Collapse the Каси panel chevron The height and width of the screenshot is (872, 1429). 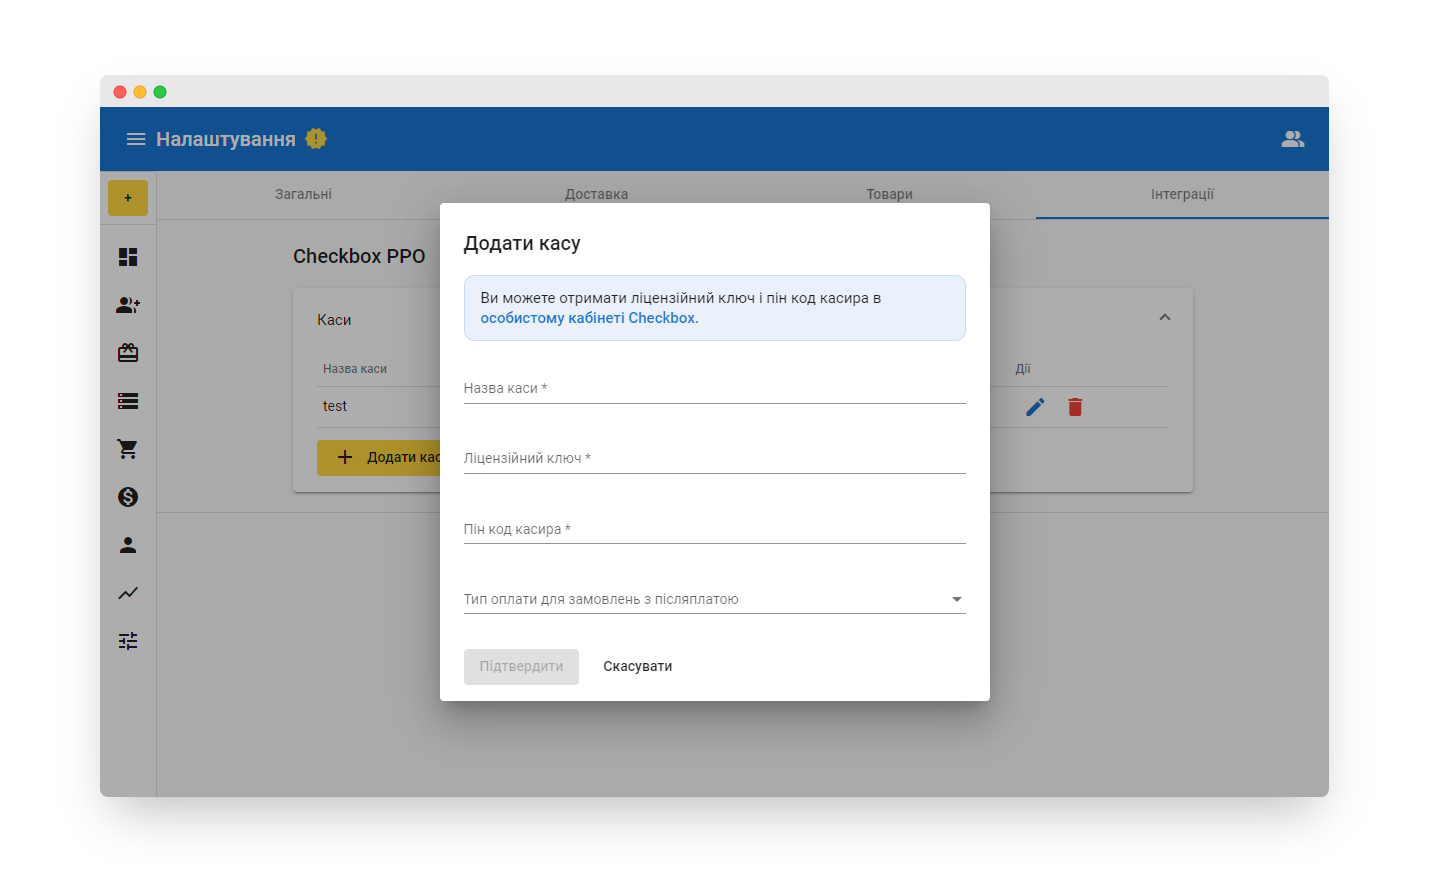point(1164,318)
